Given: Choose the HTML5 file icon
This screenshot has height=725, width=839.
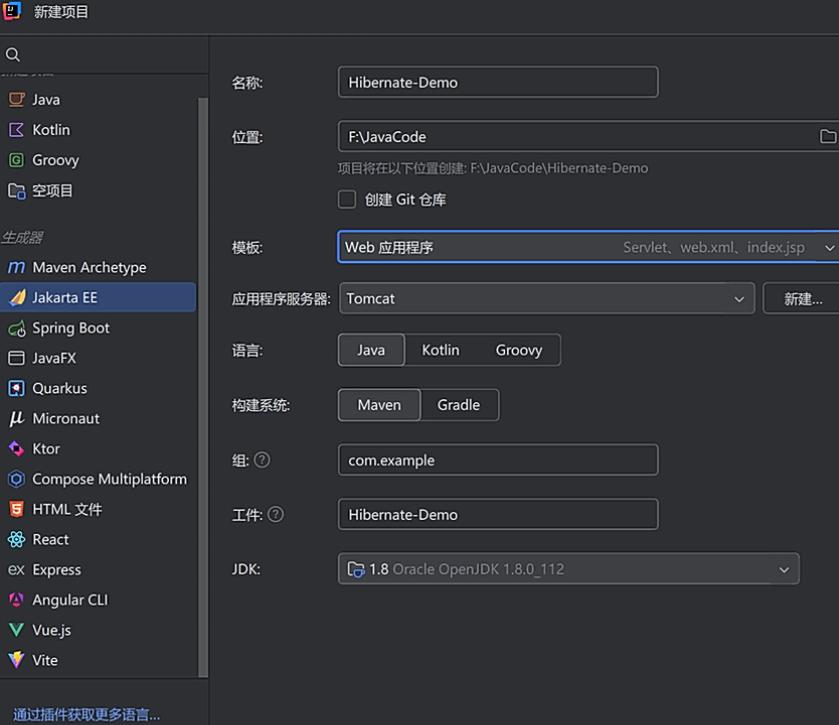Looking at the screenshot, I should (17, 509).
